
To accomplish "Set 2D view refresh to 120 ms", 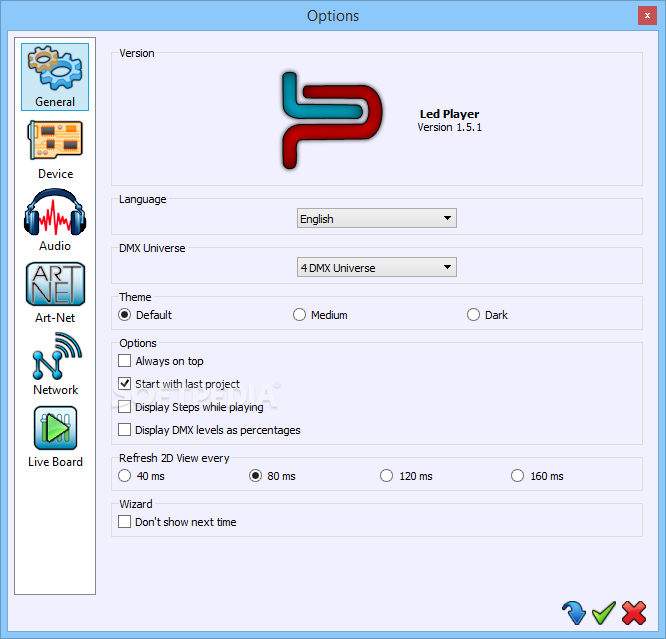I will coord(387,475).
